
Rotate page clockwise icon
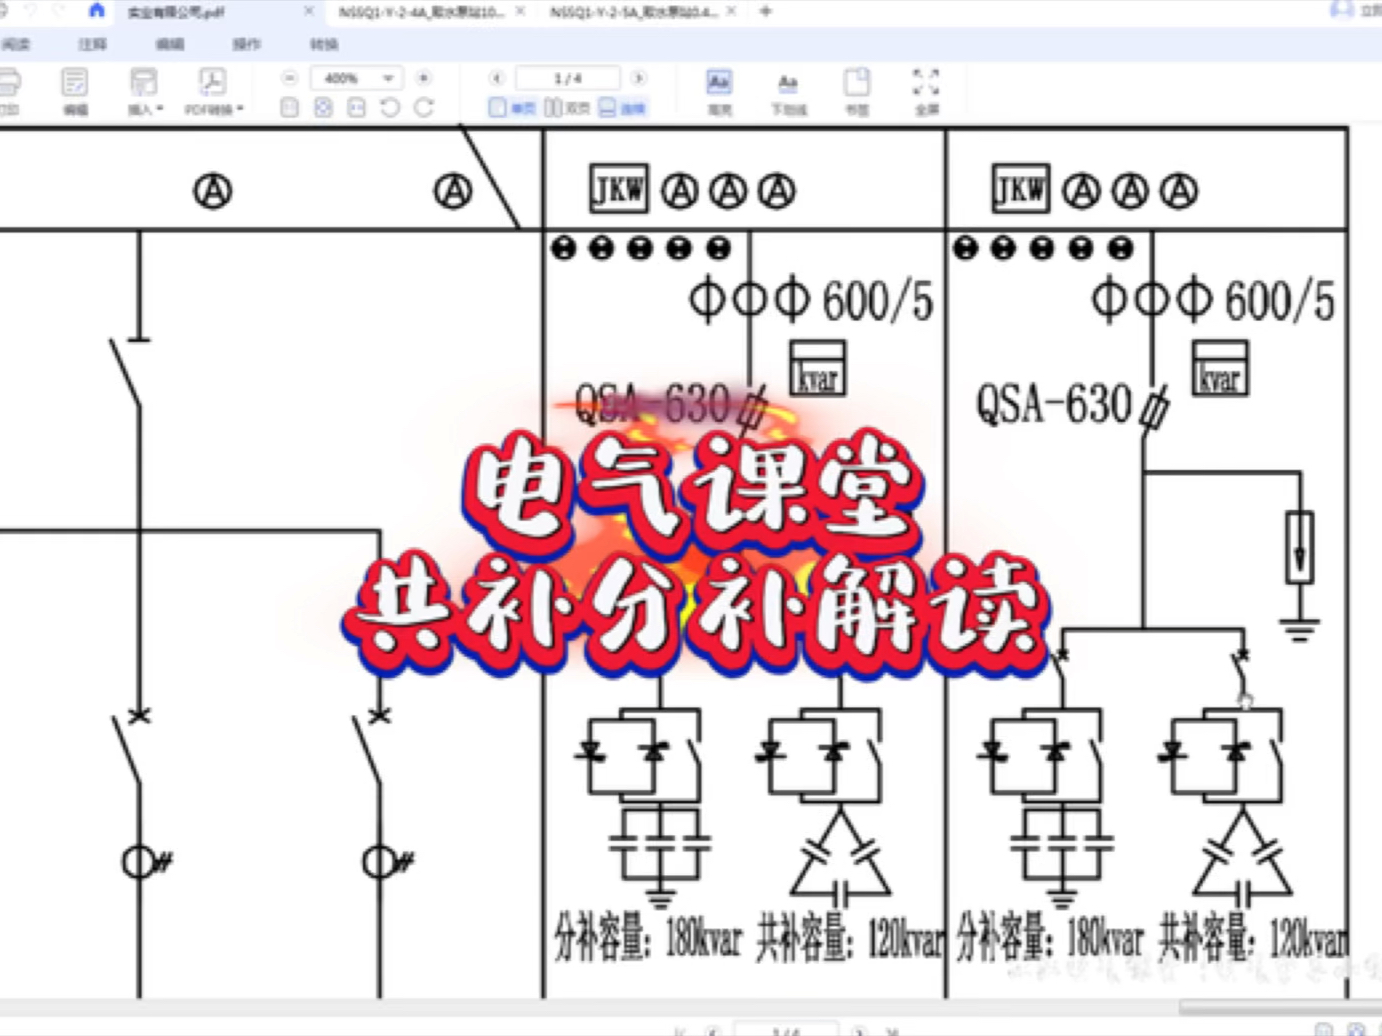[424, 108]
